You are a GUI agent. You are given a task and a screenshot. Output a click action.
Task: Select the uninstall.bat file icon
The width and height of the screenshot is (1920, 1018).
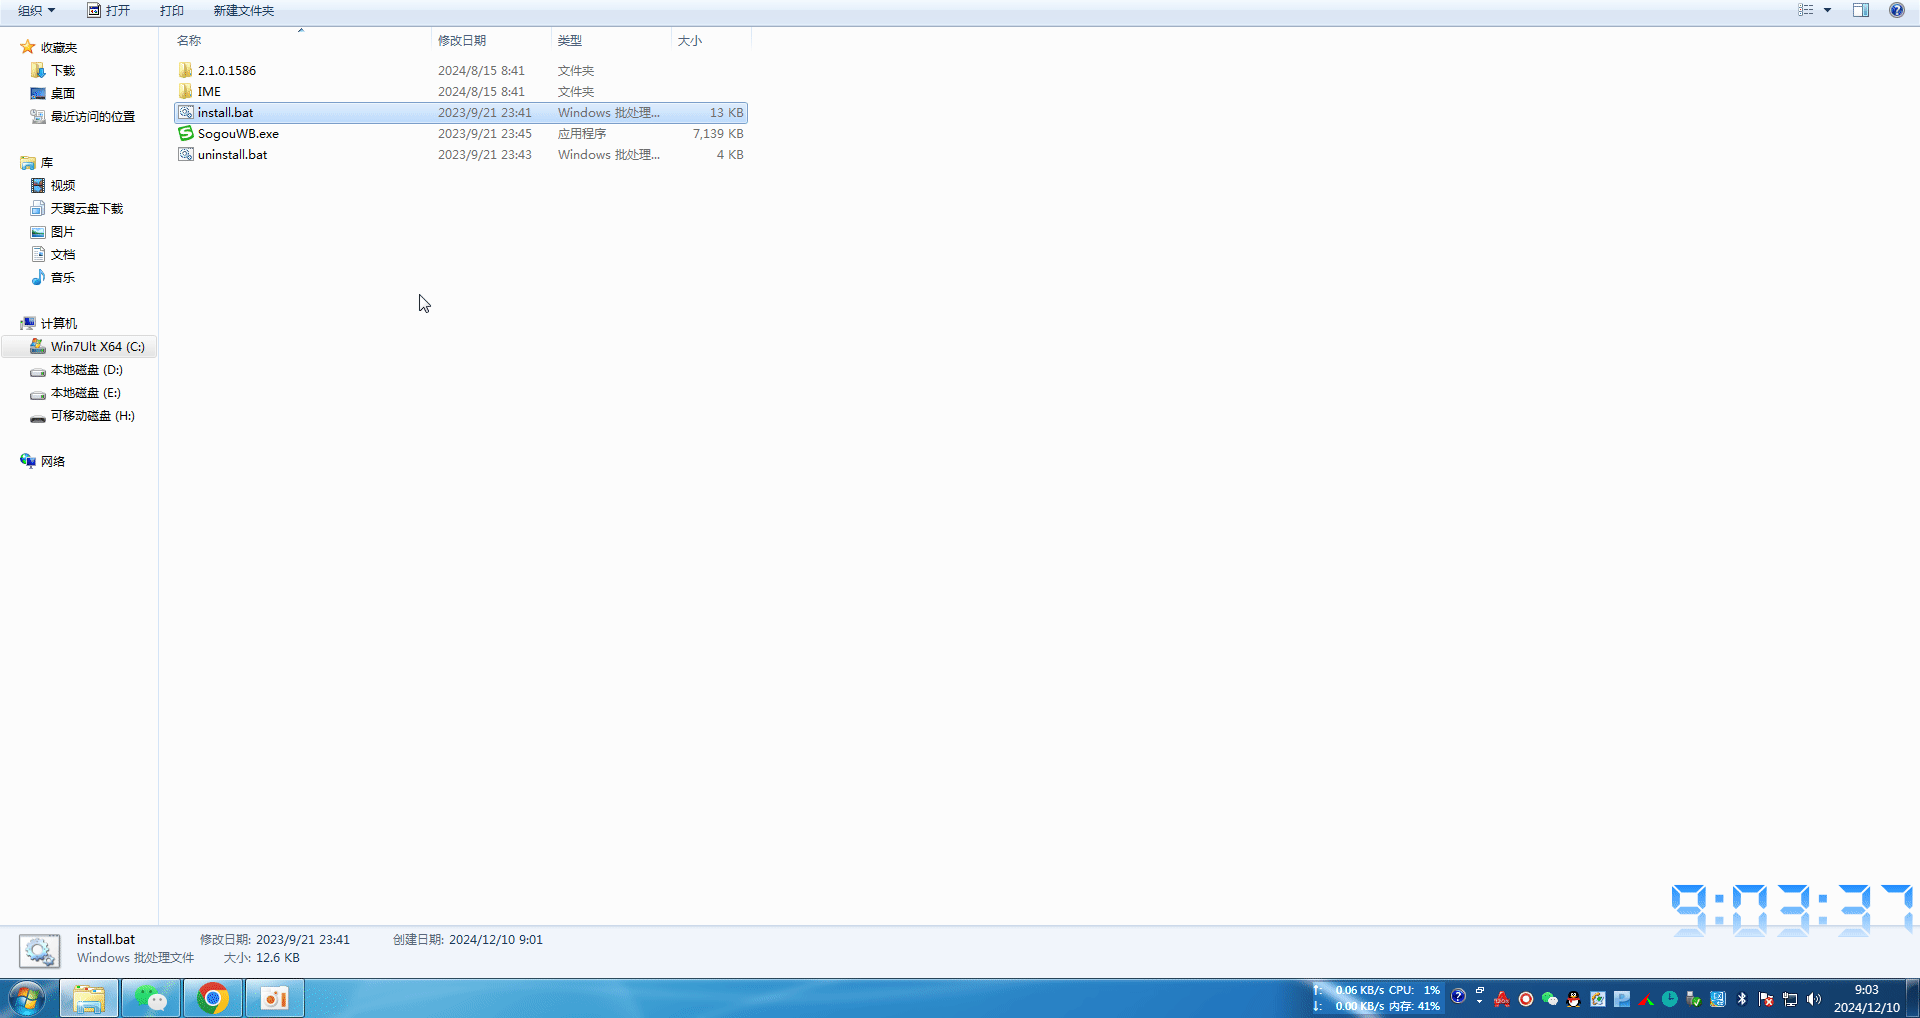point(185,154)
